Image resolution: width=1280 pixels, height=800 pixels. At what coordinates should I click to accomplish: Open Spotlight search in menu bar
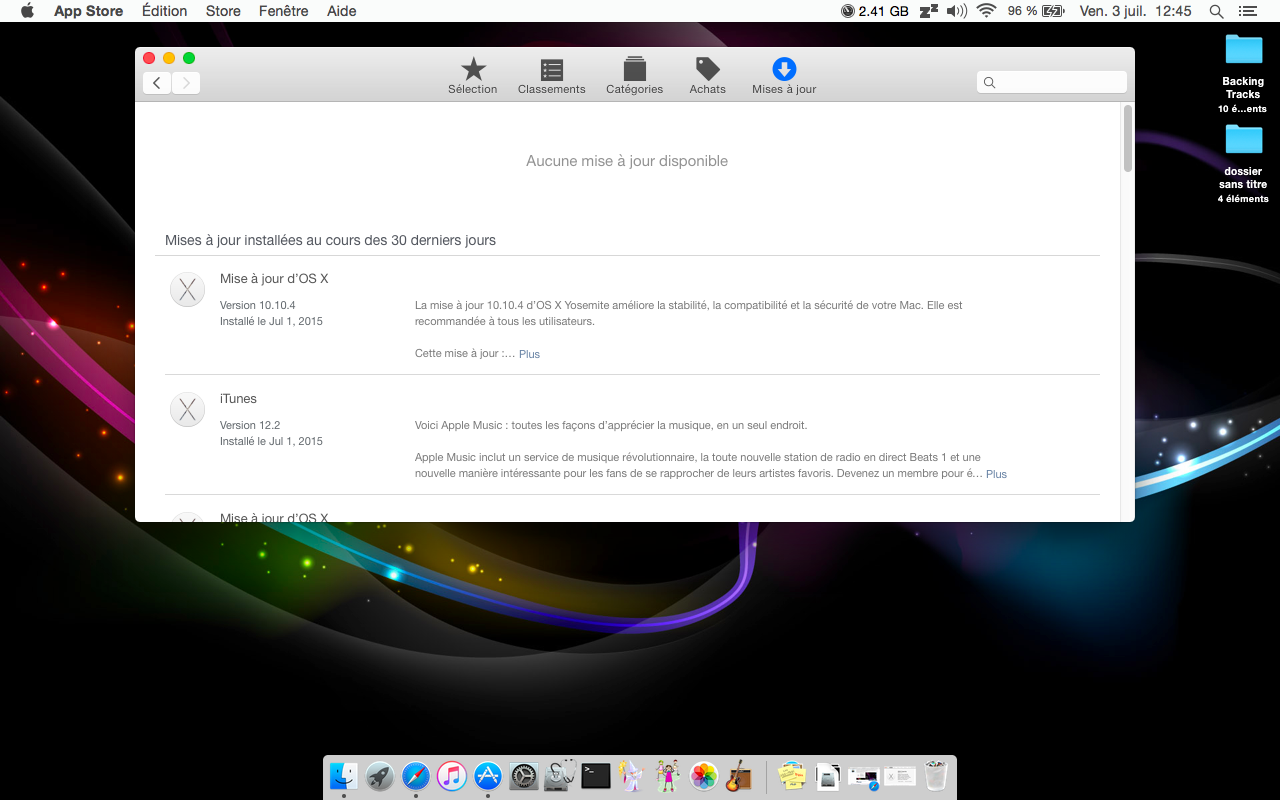(1216, 11)
